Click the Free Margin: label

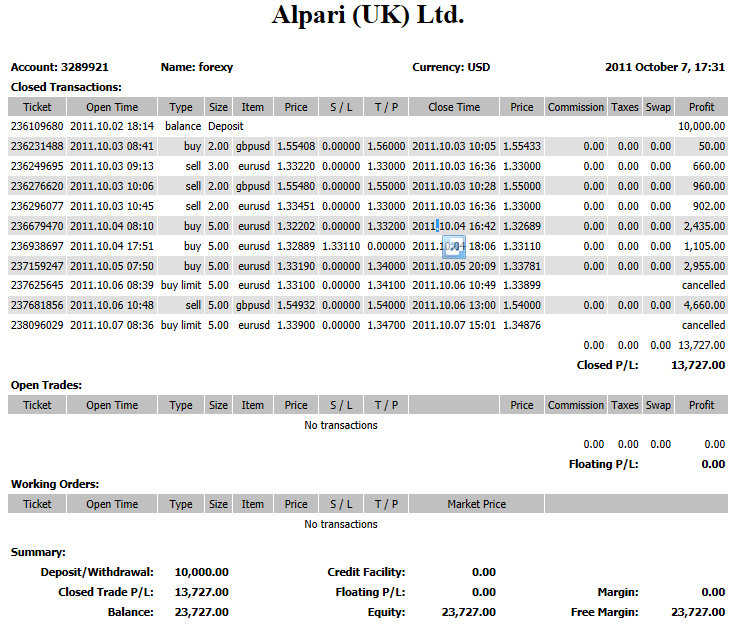click(x=605, y=612)
